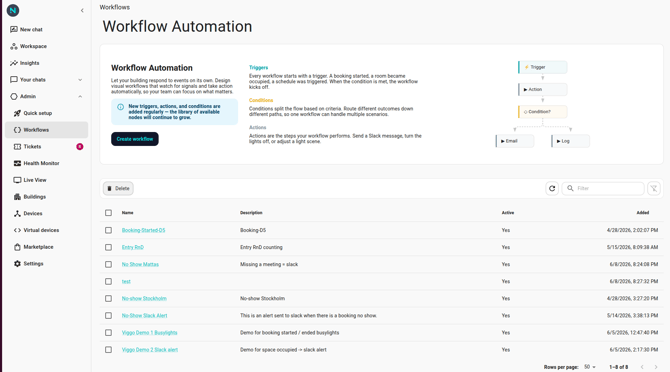The width and height of the screenshot is (670, 372).
Task: Open Health Monitor from the sidebar
Action: coord(47,163)
